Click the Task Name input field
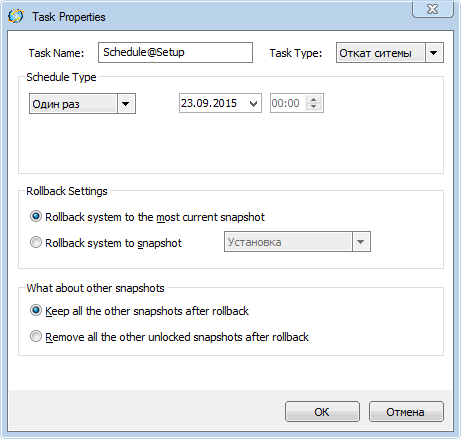This screenshot has width=461, height=439. click(175, 52)
